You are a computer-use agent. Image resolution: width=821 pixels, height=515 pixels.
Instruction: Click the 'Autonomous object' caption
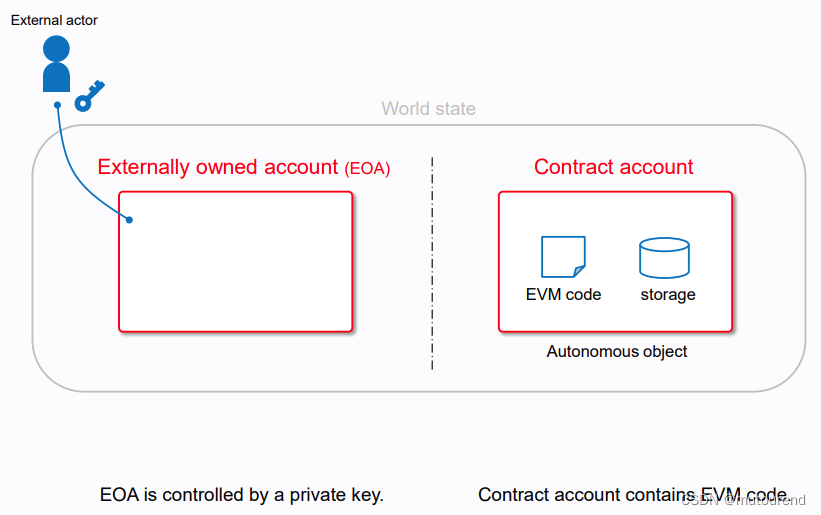[617, 351]
